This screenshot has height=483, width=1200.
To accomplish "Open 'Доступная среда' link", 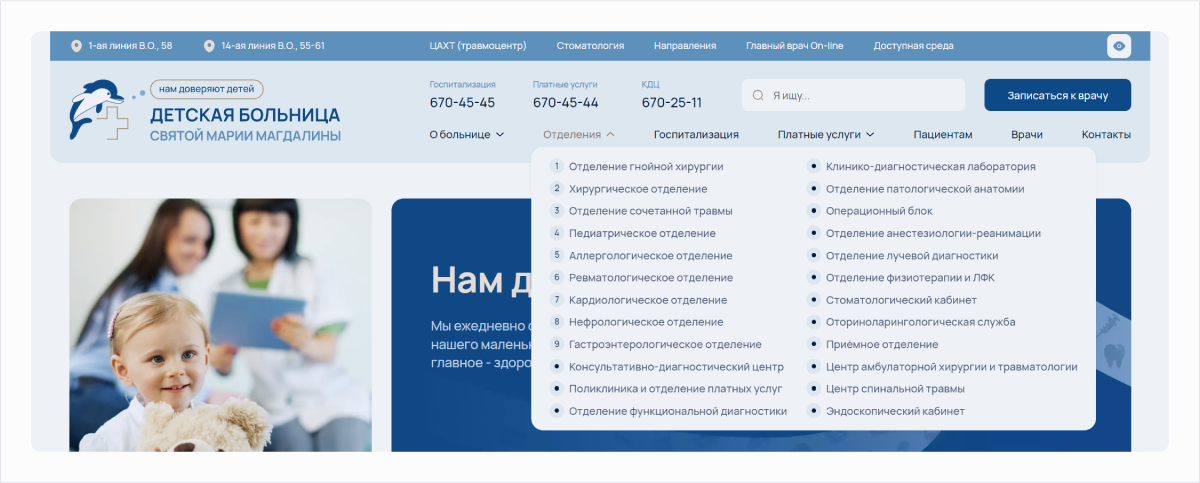I will [913, 46].
